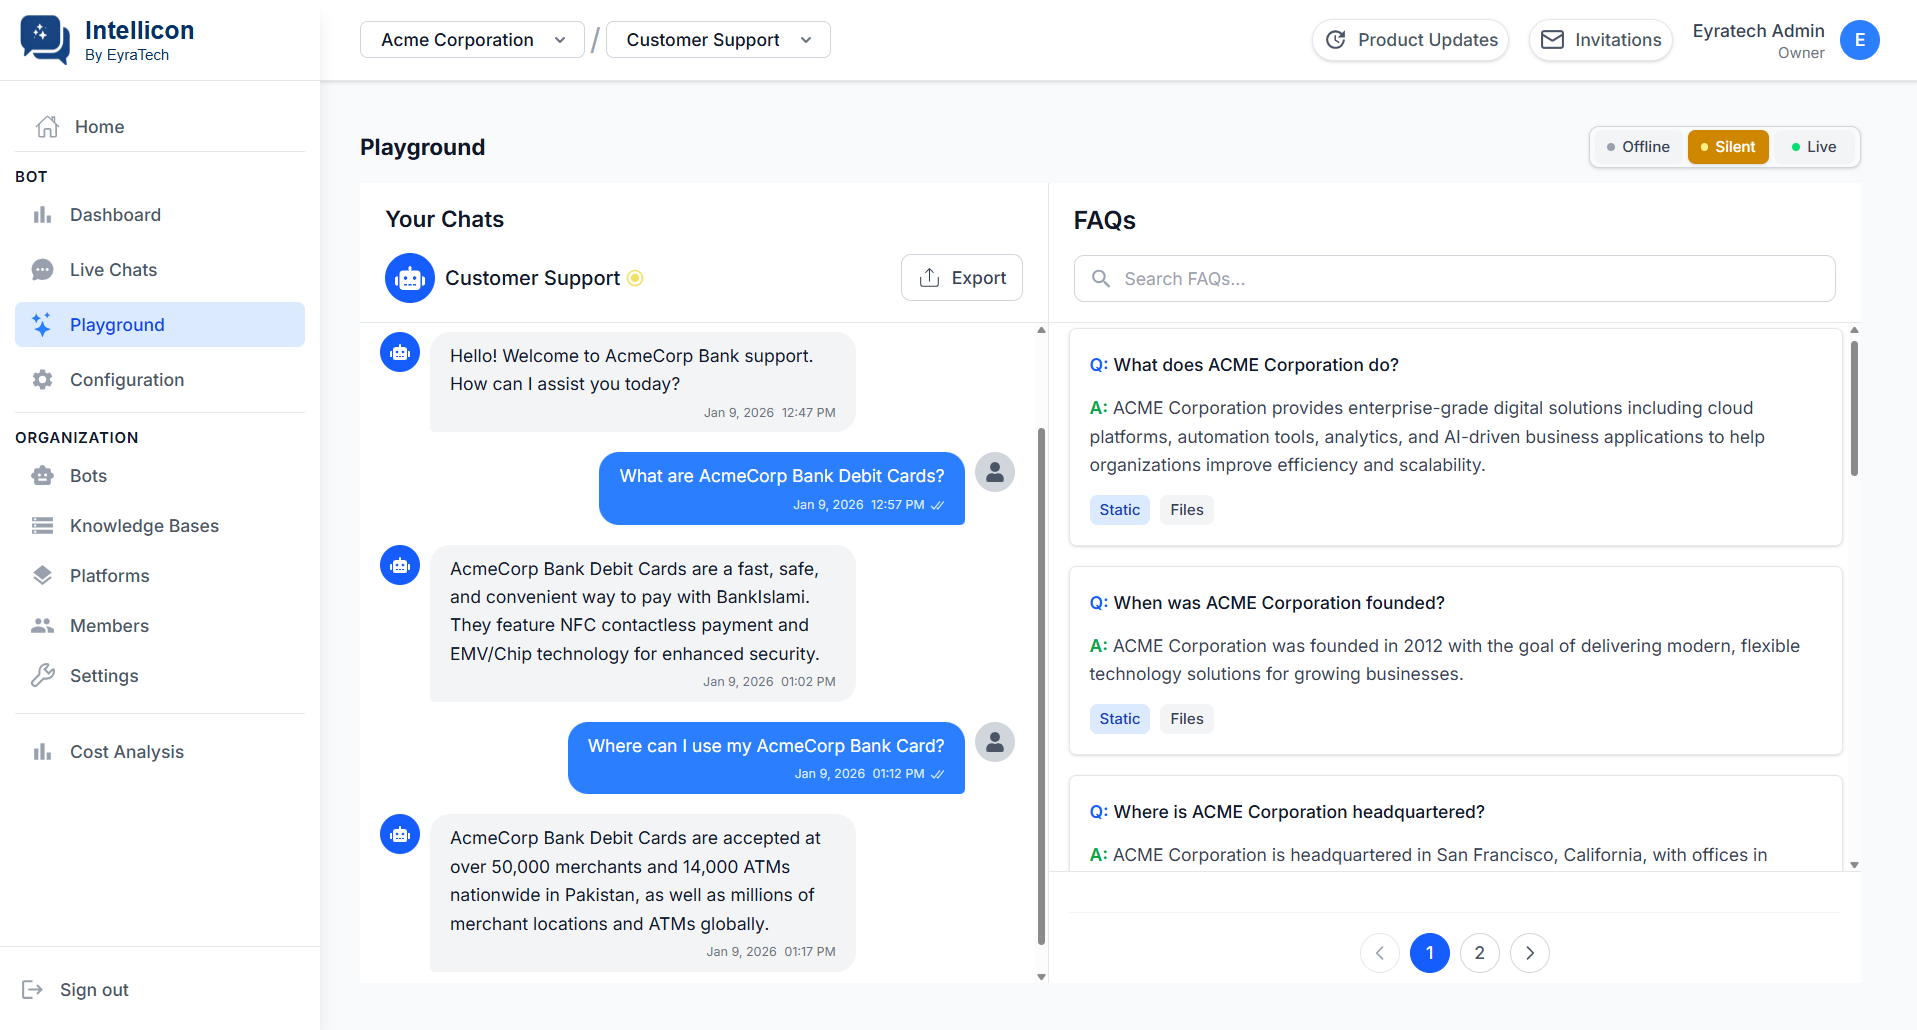Click the FAQs list vertical scrollbar

(x=1854, y=408)
